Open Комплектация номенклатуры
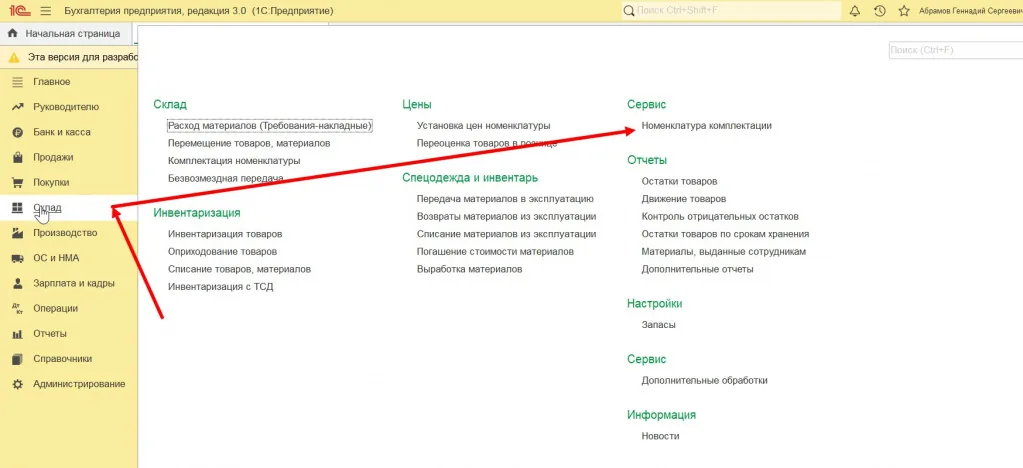The image size is (1023, 468). [234, 161]
